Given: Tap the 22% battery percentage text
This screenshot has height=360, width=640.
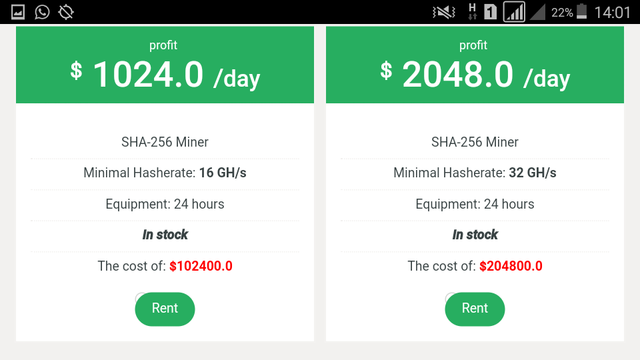Looking at the screenshot, I should click(562, 13).
